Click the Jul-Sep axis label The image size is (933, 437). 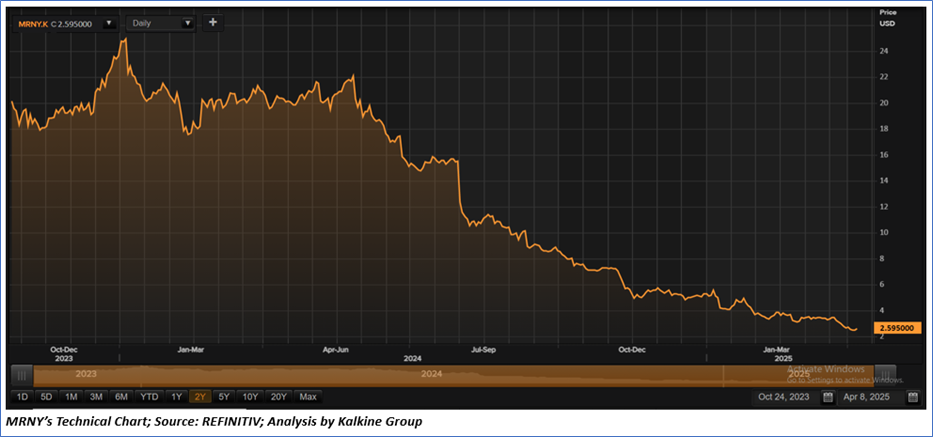pyautogui.click(x=483, y=350)
